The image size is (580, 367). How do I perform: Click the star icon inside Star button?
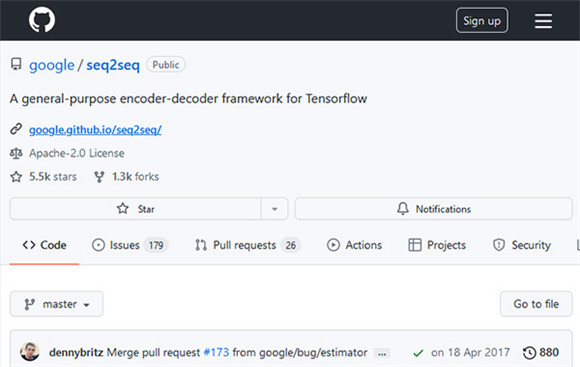click(123, 209)
